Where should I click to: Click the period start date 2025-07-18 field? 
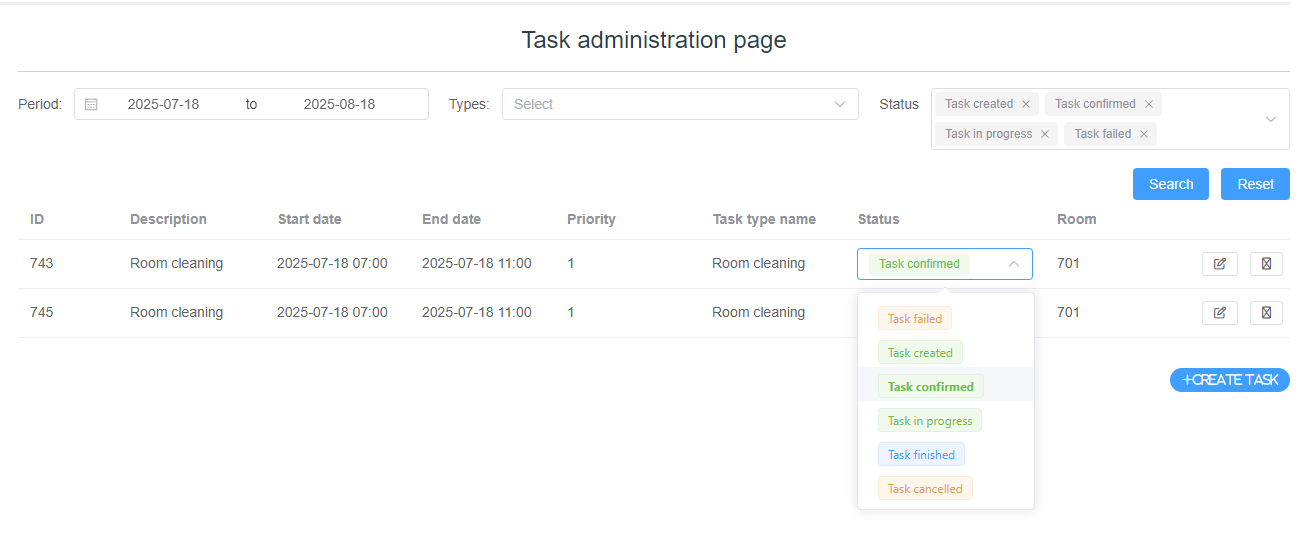pyautogui.click(x=163, y=104)
